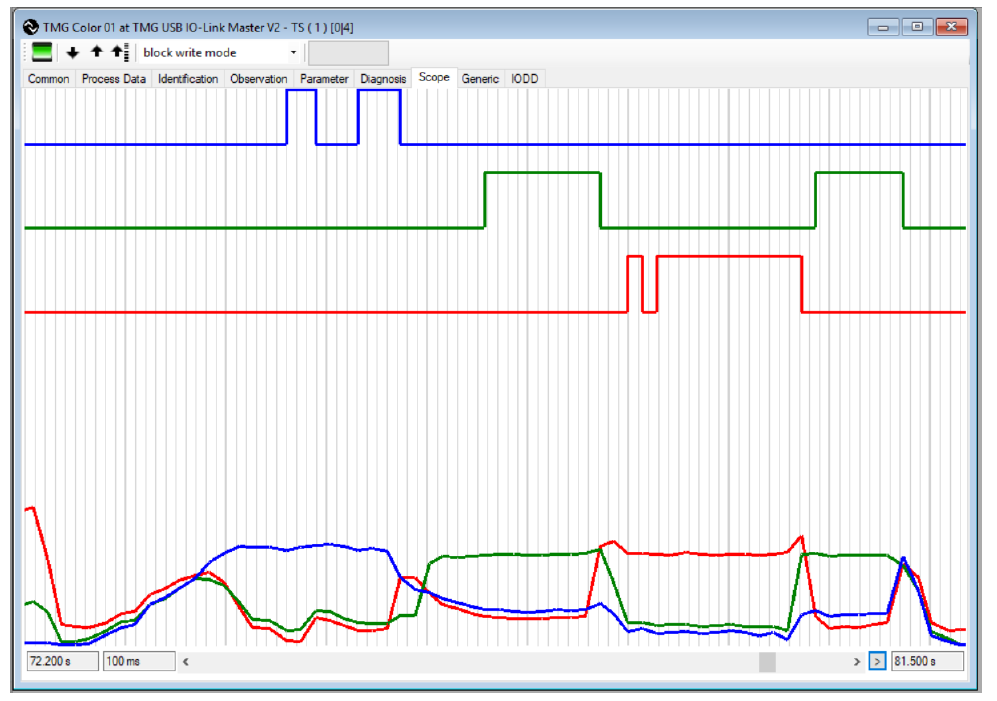Select the Generic tab
Screen dimensions: 997x701
(480, 79)
